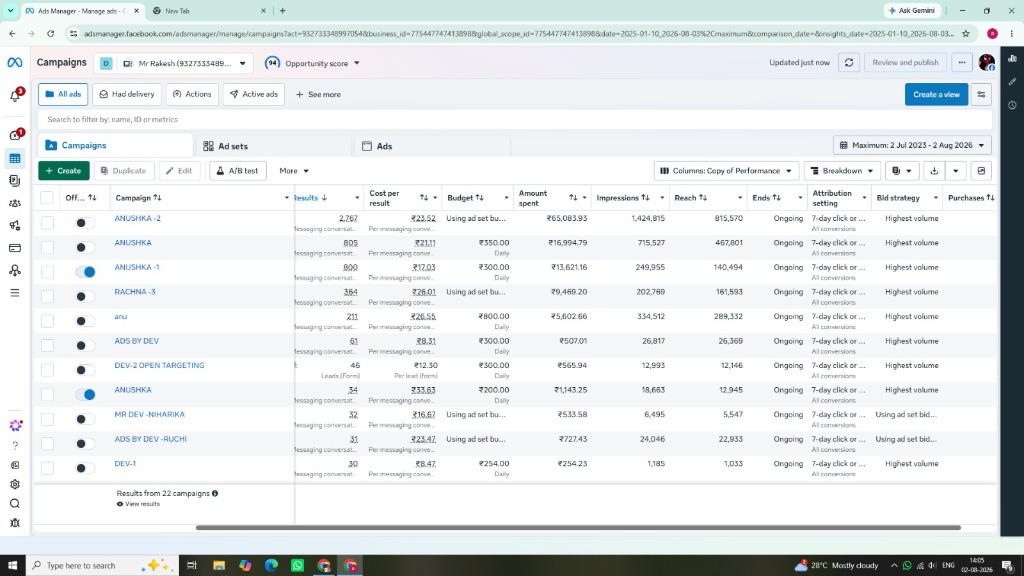Select the Actions filter tab
The image size is (1024, 576).
click(192, 95)
